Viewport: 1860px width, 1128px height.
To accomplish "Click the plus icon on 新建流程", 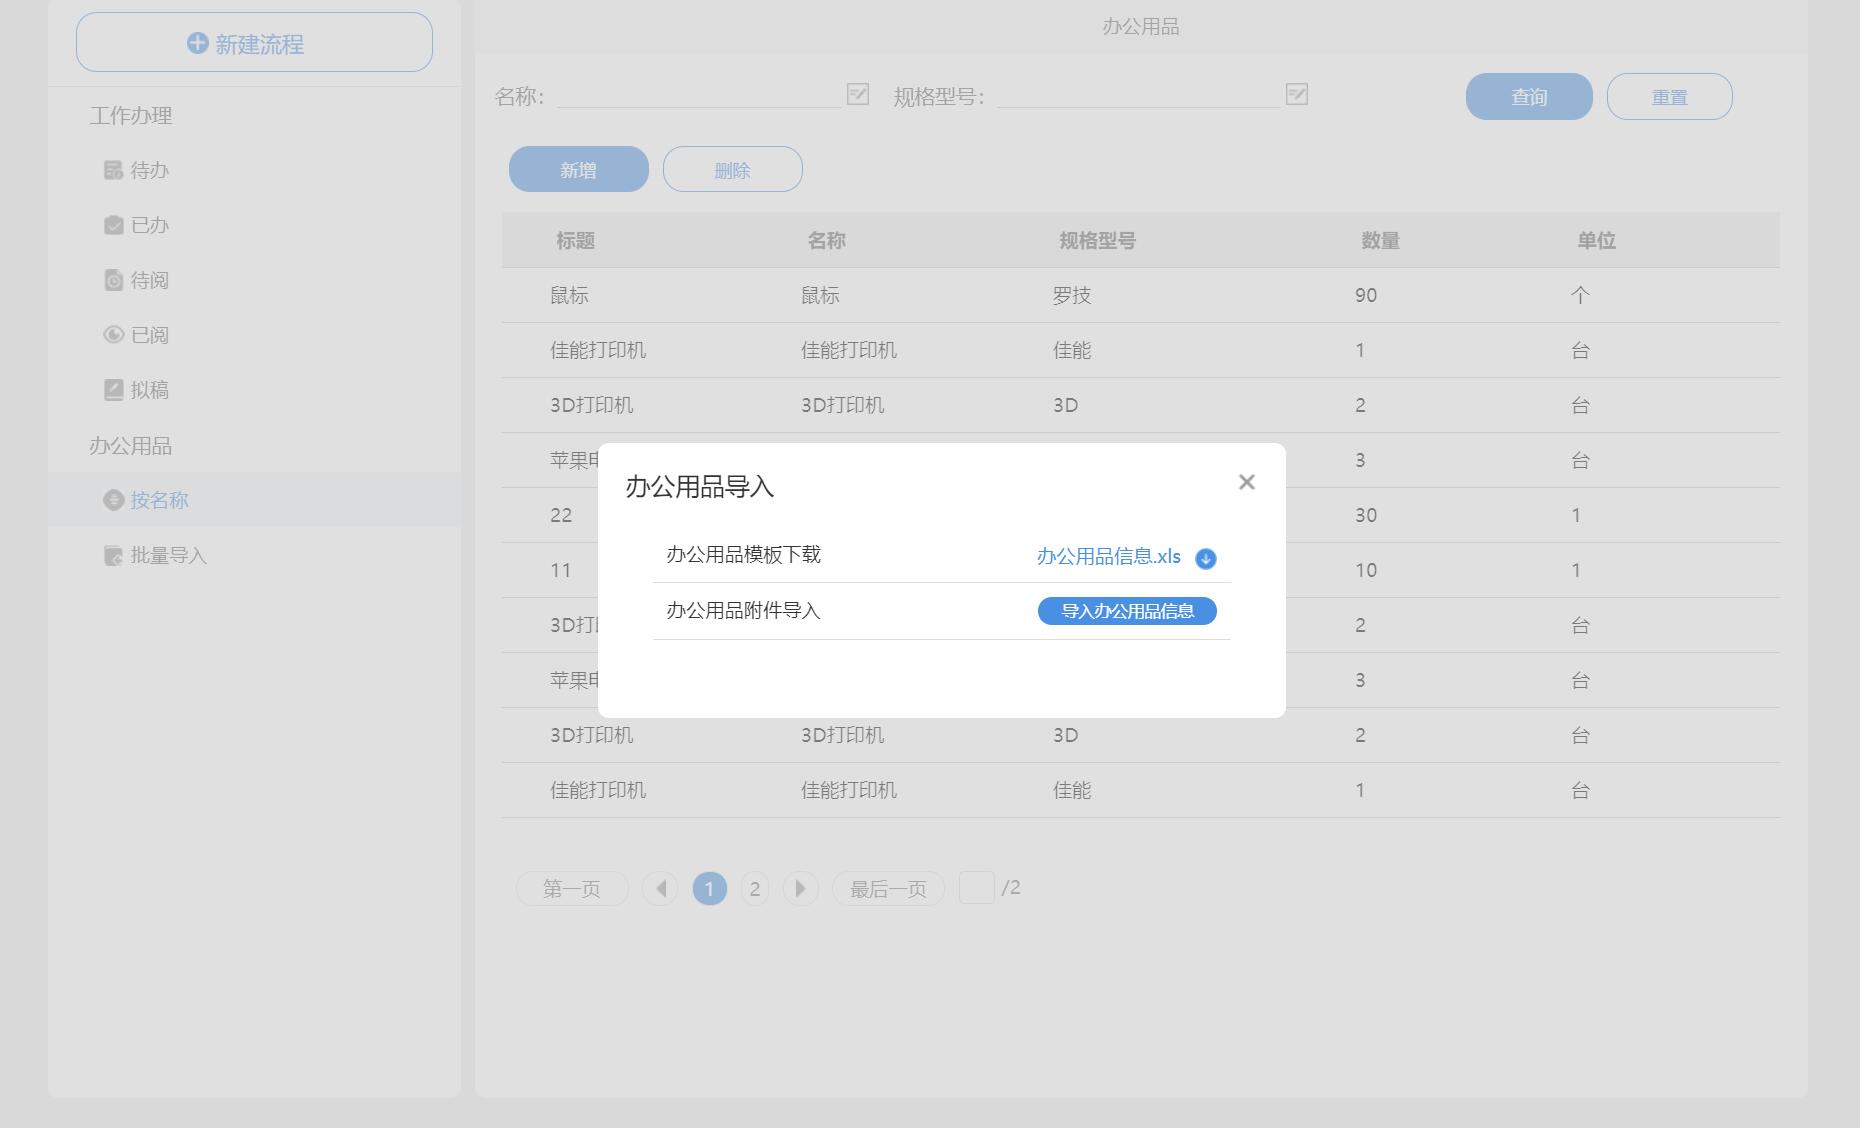I will point(198,43).
